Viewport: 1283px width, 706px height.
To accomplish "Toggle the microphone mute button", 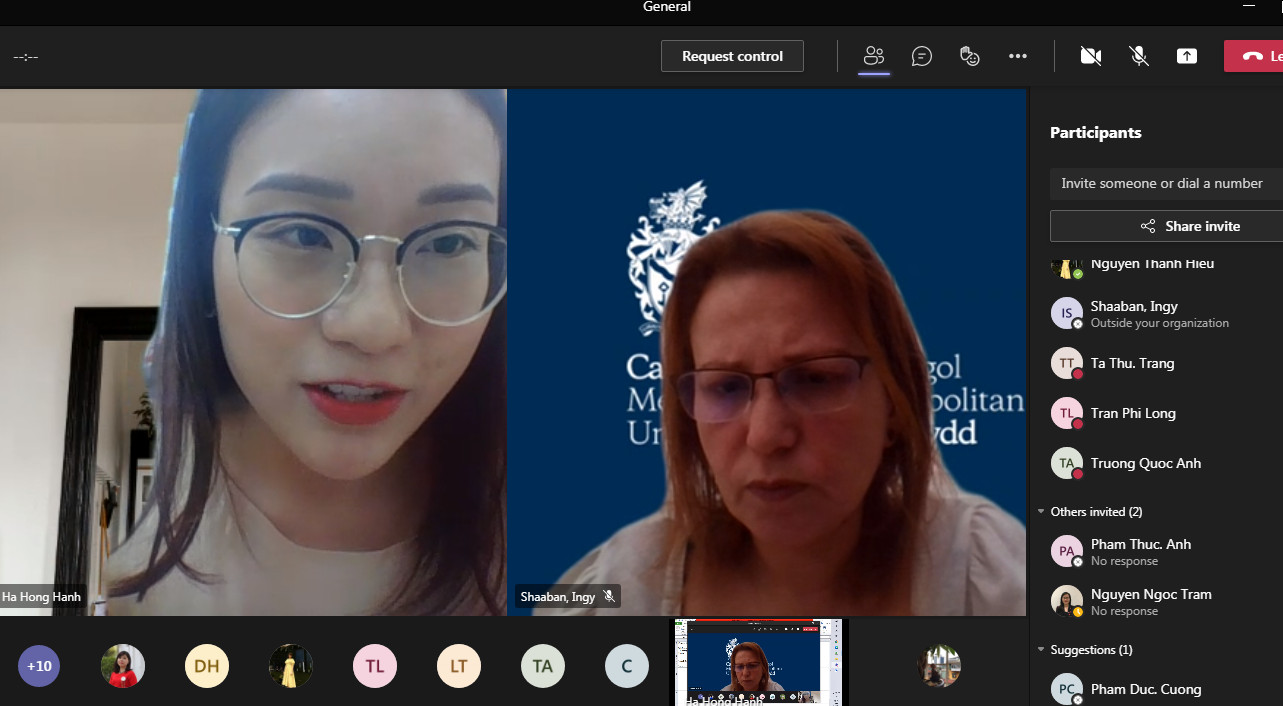I will pyautogui.click(x=1139, y=56).
